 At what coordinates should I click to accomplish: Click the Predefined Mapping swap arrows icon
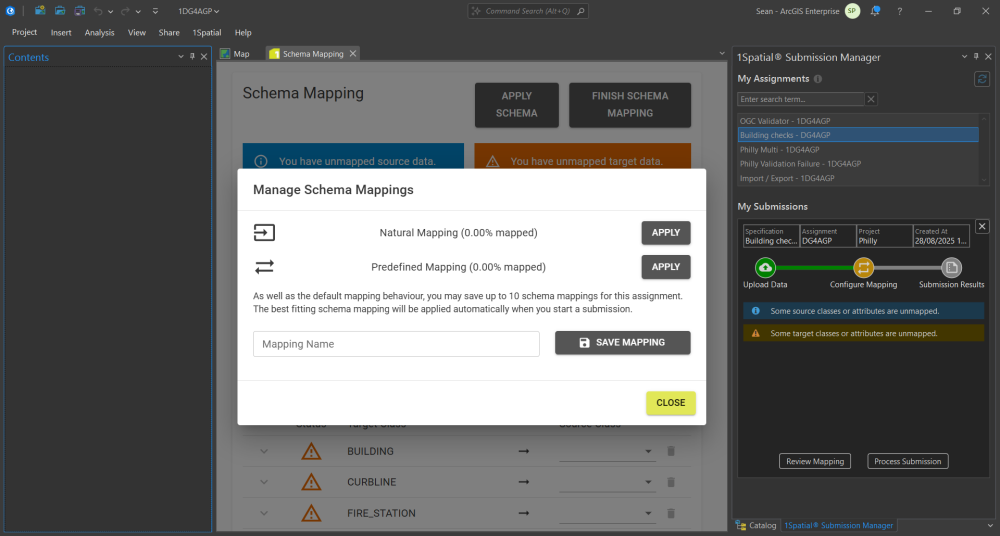(264, 267)
